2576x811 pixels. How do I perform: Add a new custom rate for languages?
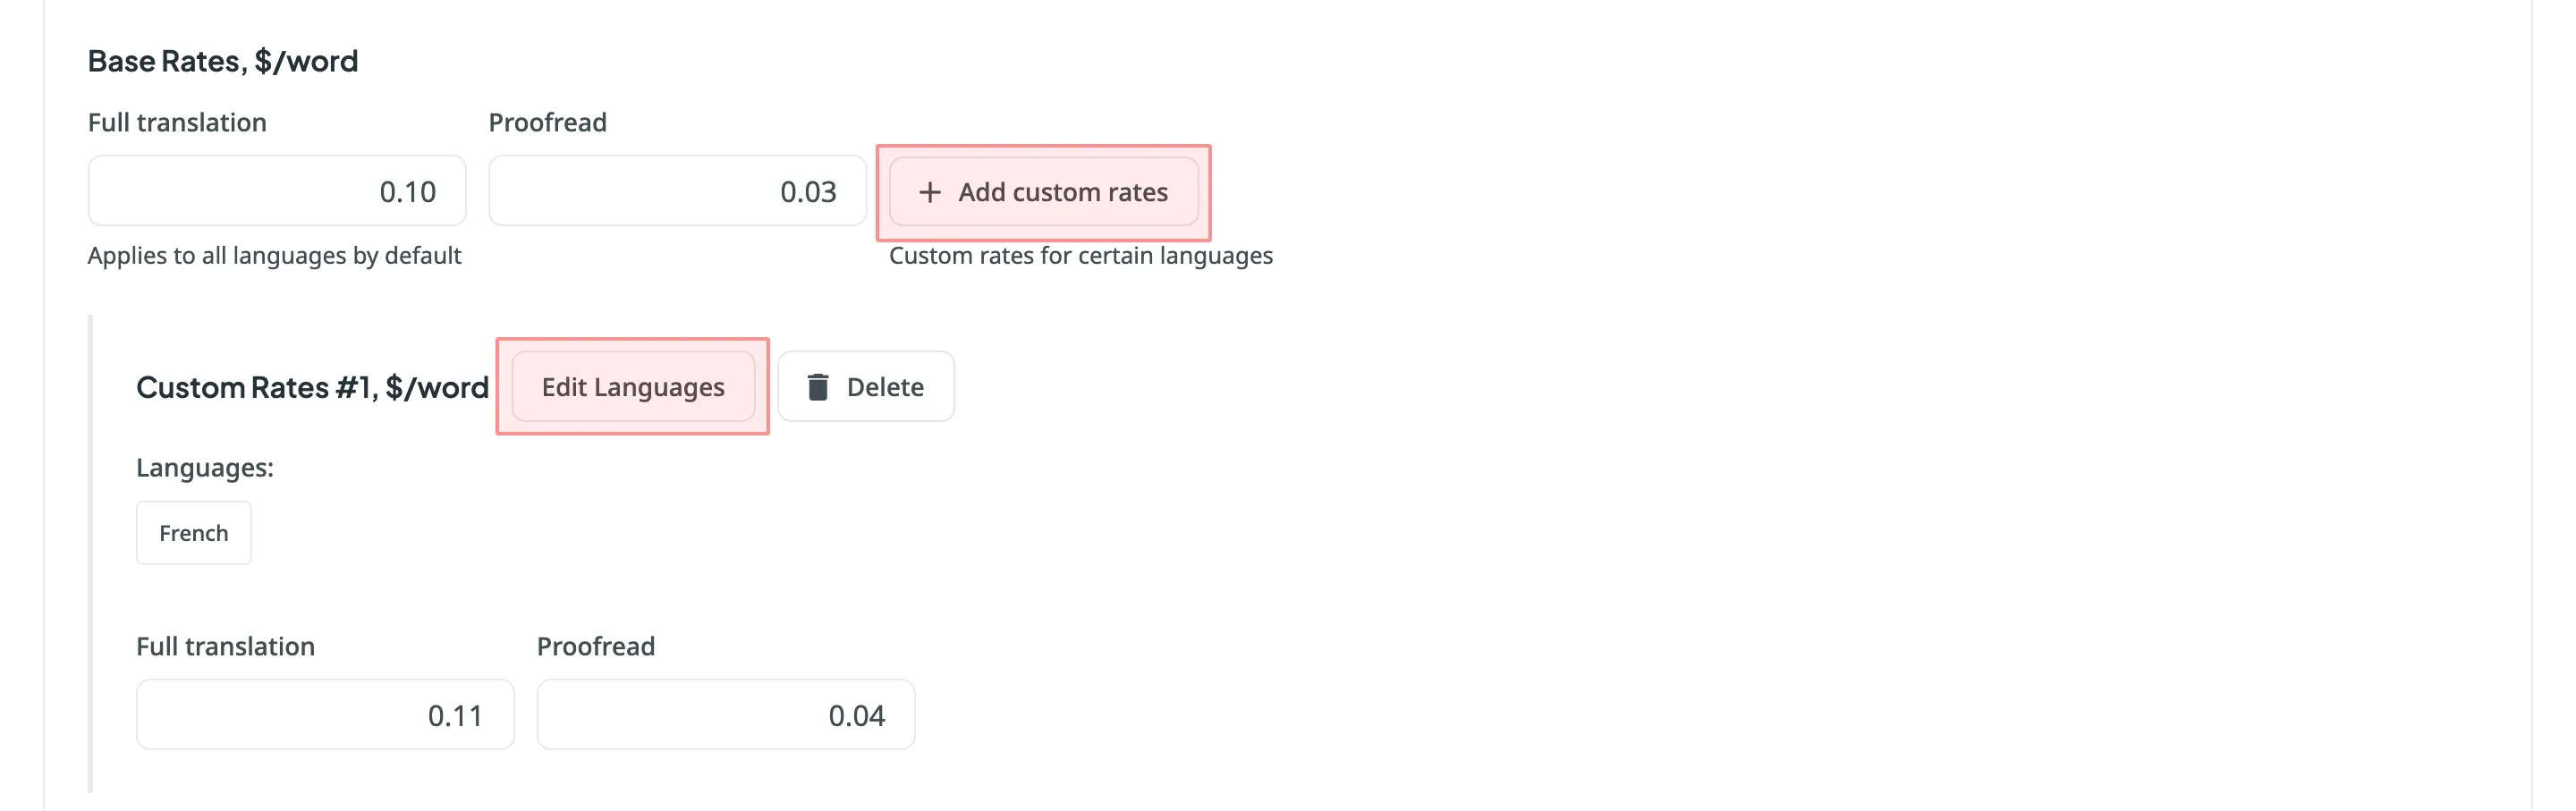point(1043,192)
